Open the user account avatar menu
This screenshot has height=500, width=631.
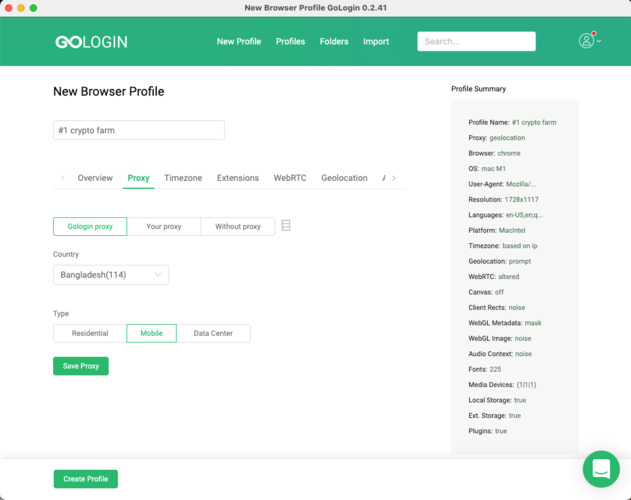[587, 41]
